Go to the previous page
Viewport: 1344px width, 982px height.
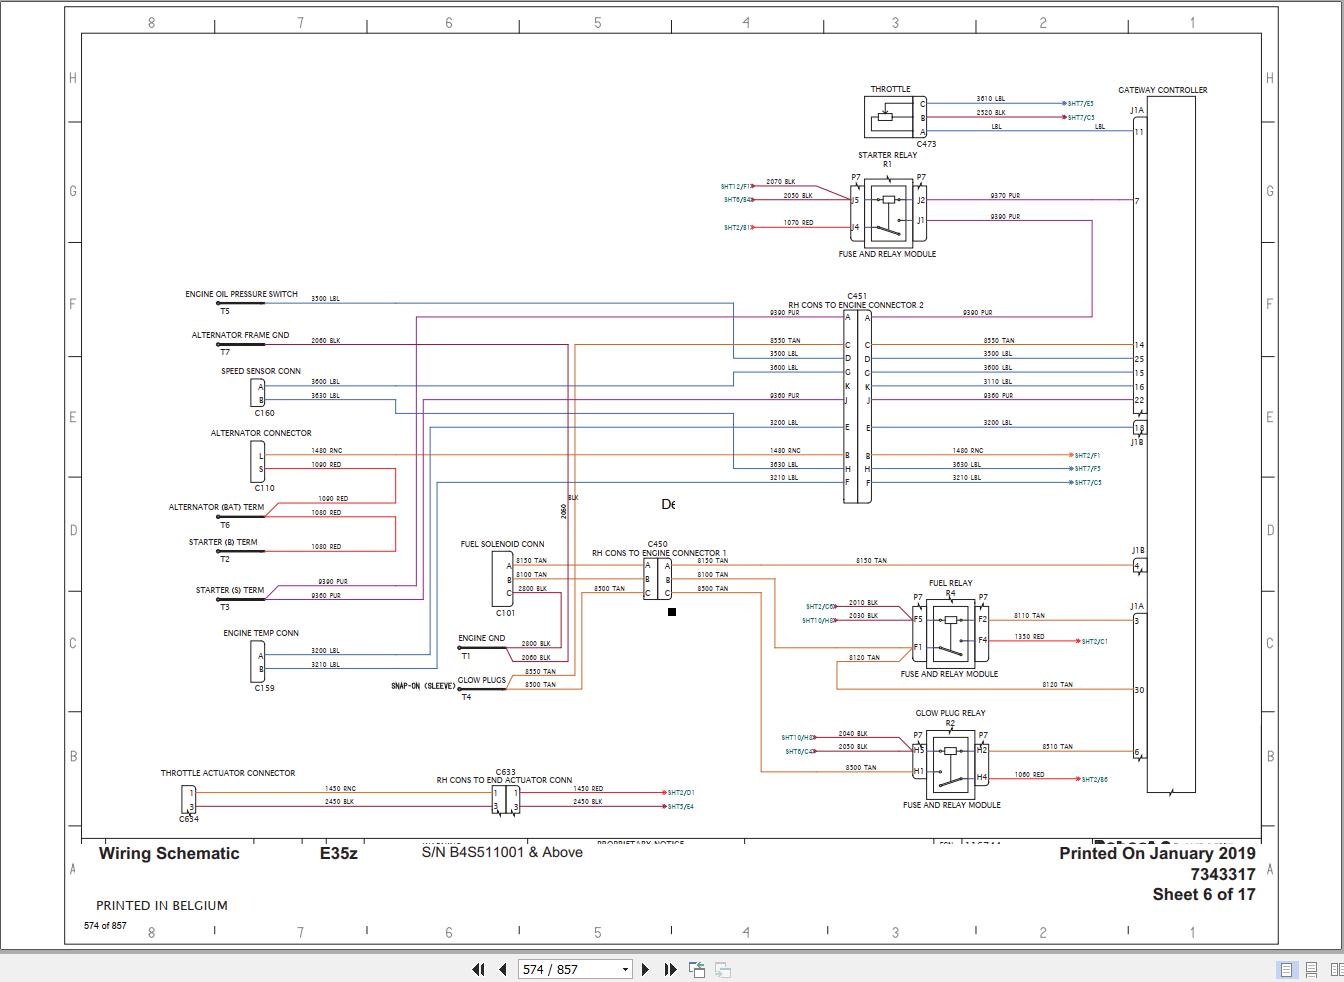pyautogui.click(x=502, y=969)
